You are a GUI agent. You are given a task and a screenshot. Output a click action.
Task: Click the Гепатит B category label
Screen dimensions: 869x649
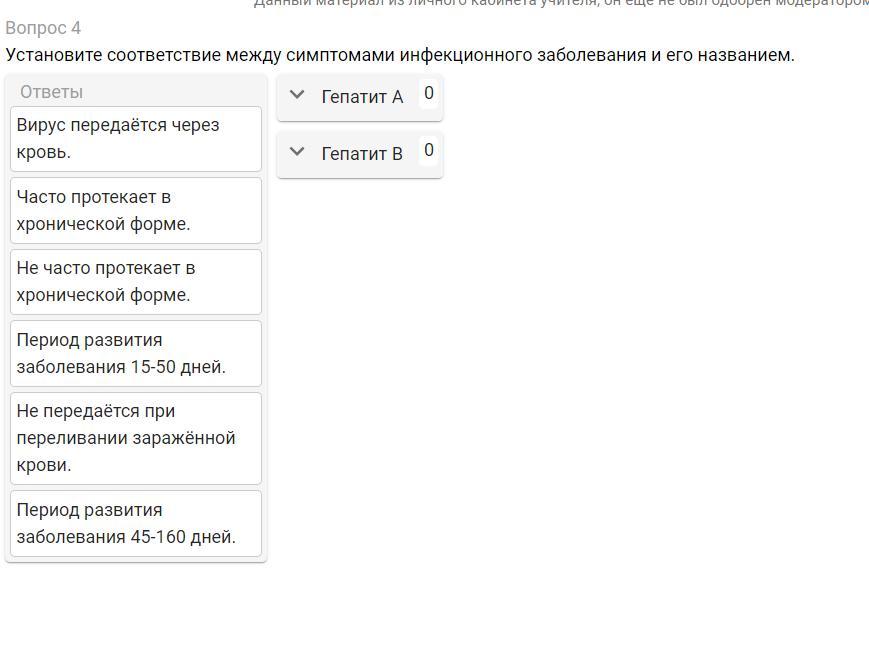pyautogui.click(x=362, y=154)
